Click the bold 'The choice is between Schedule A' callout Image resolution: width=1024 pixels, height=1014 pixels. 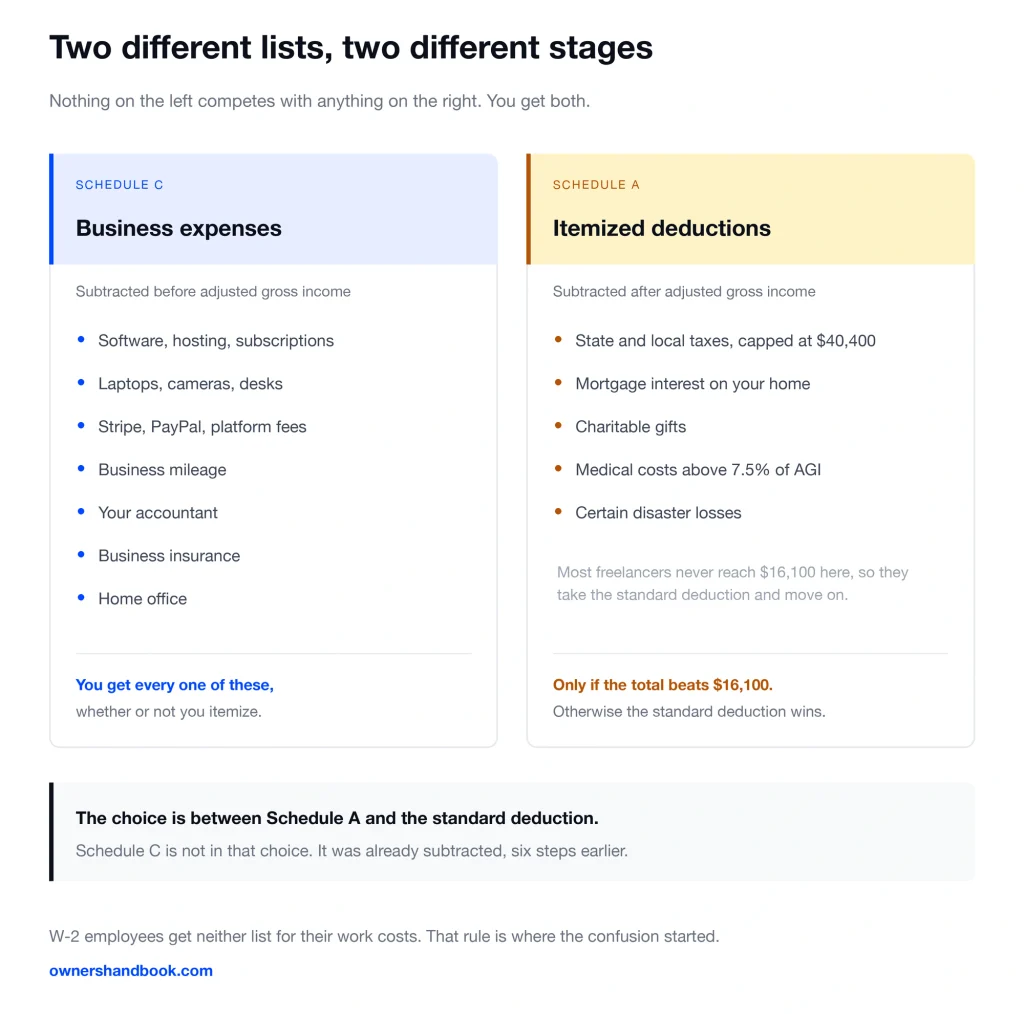337,817
